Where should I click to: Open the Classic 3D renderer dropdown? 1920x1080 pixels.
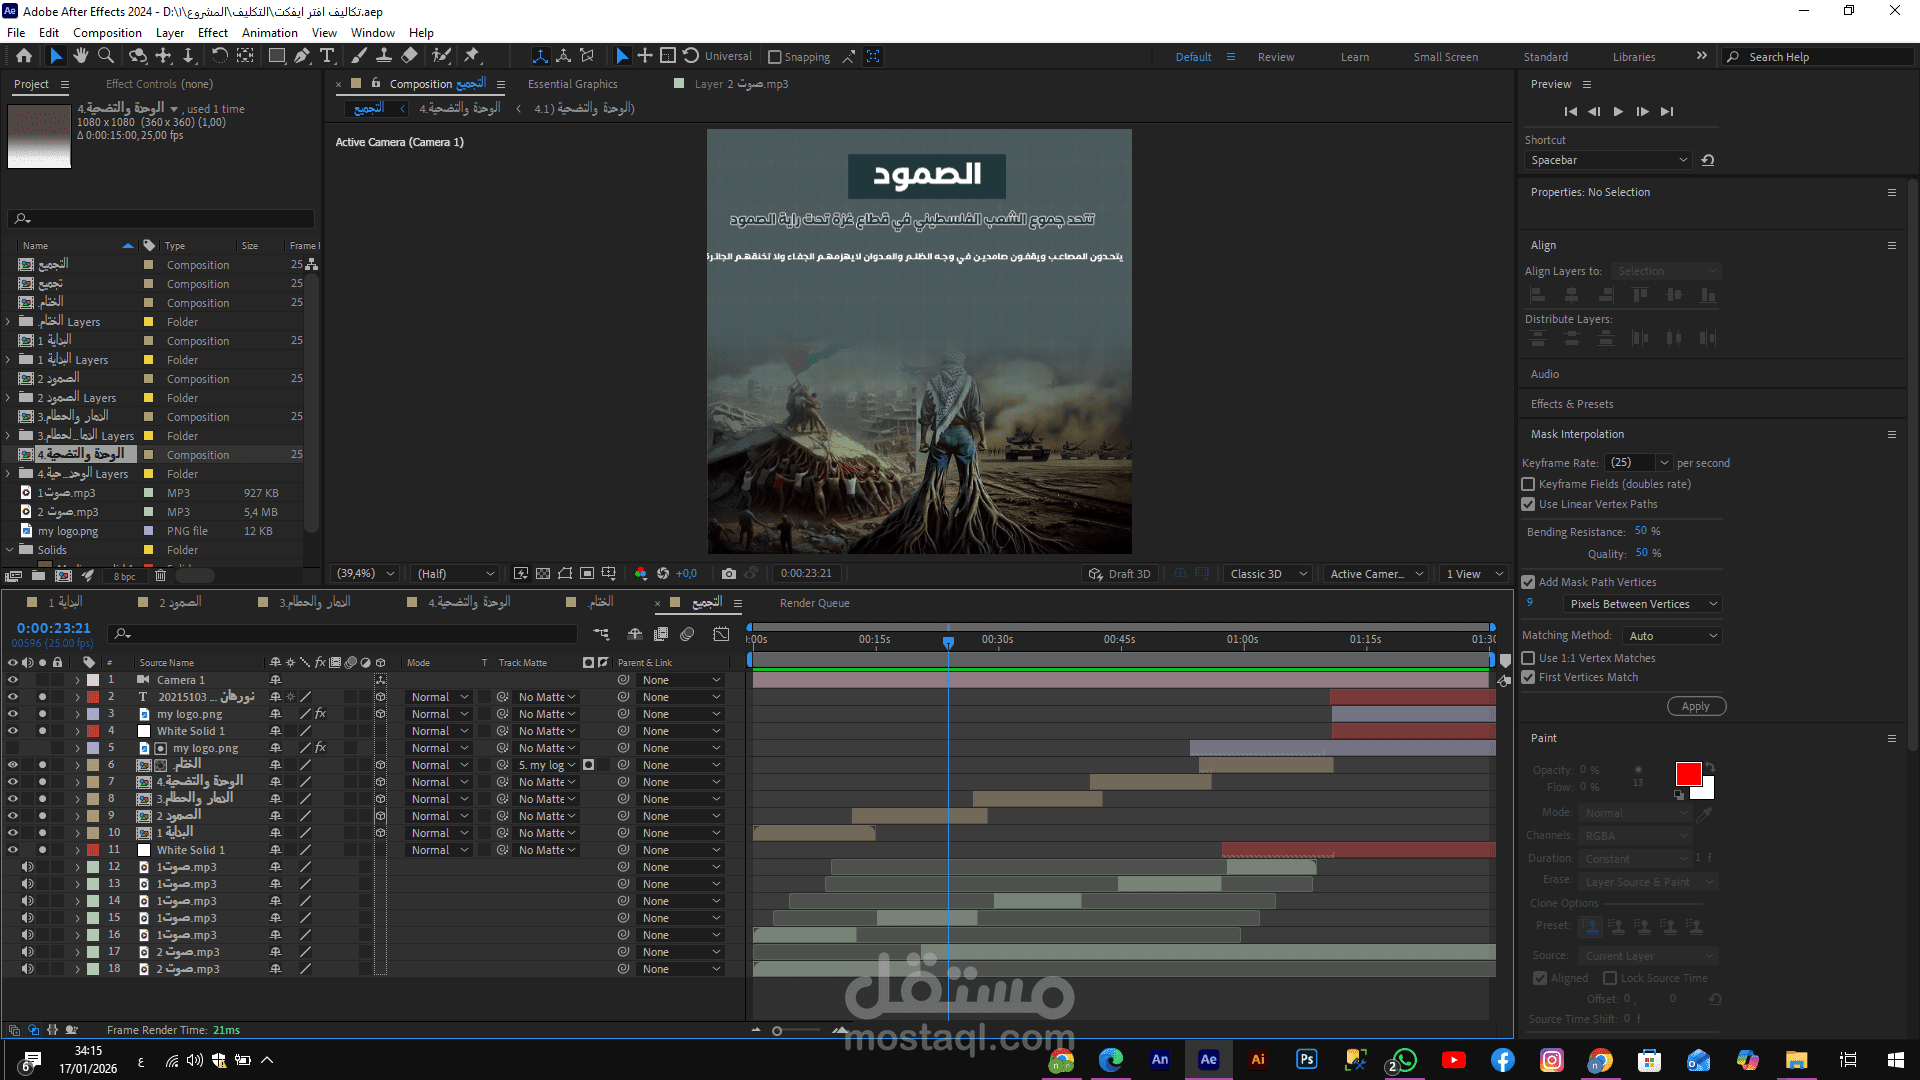coord(1268,574)
